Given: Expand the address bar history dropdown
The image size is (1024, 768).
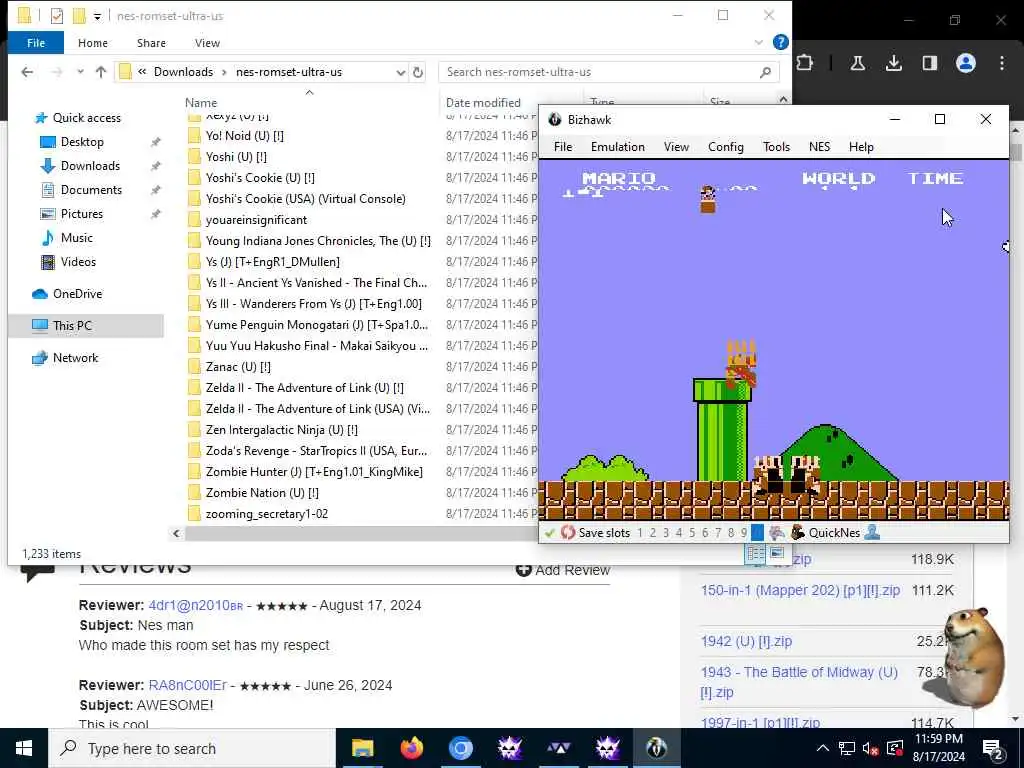Looking at the screenshot, I should pos(400,72).
